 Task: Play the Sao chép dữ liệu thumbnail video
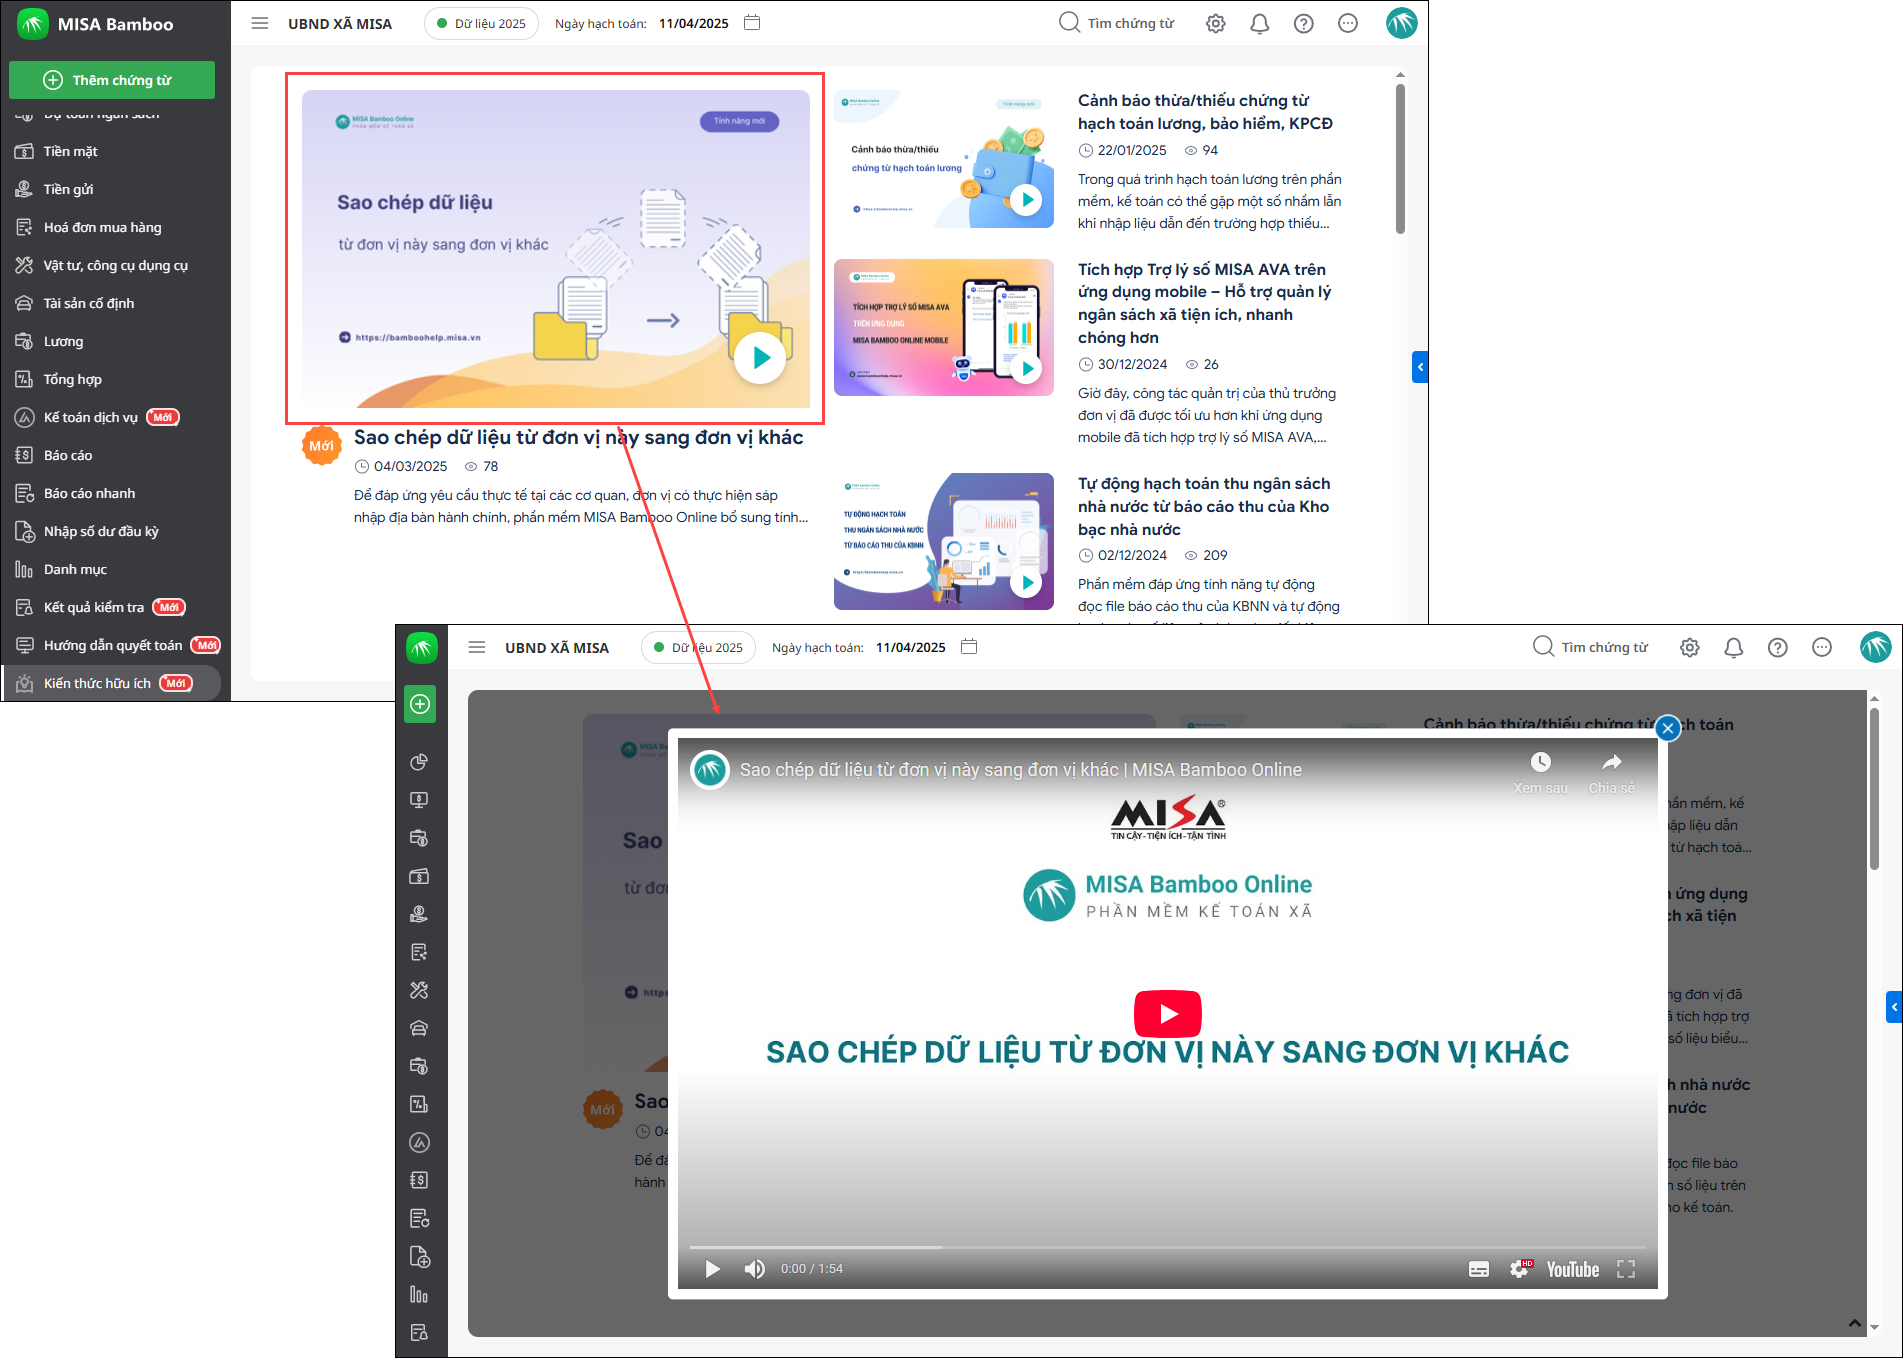click(760, 357)
